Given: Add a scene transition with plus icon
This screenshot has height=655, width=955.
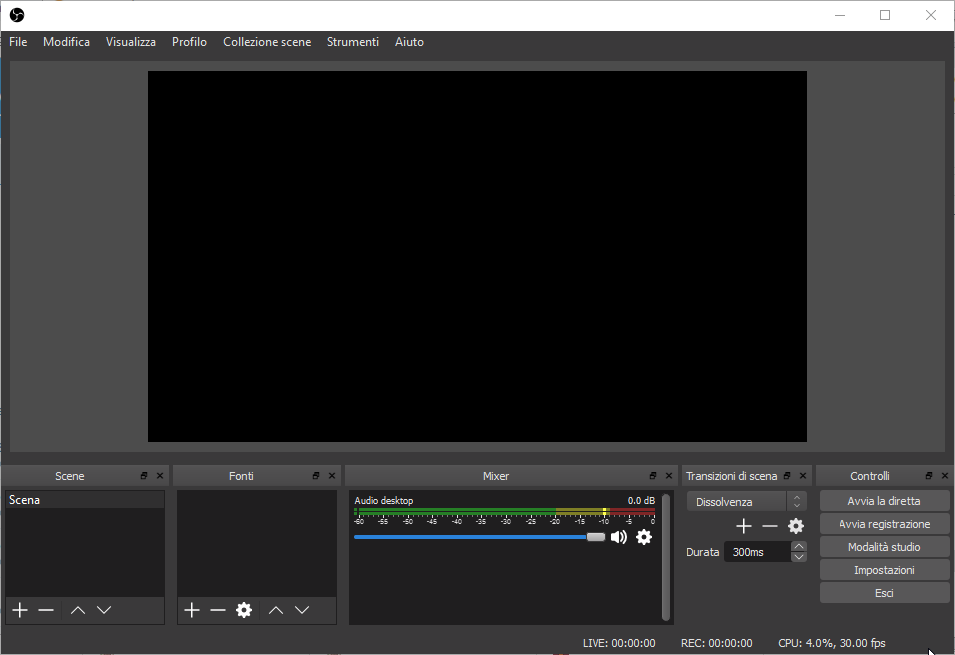Looking at the screenshot, I should 744,526.
